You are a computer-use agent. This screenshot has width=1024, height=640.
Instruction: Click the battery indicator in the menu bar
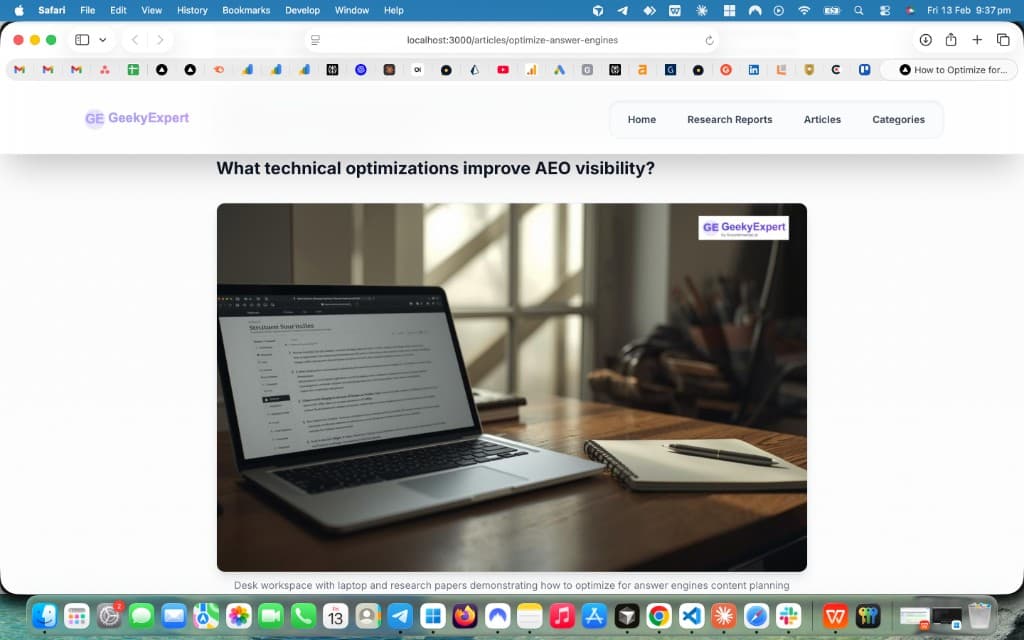point(832,10)
